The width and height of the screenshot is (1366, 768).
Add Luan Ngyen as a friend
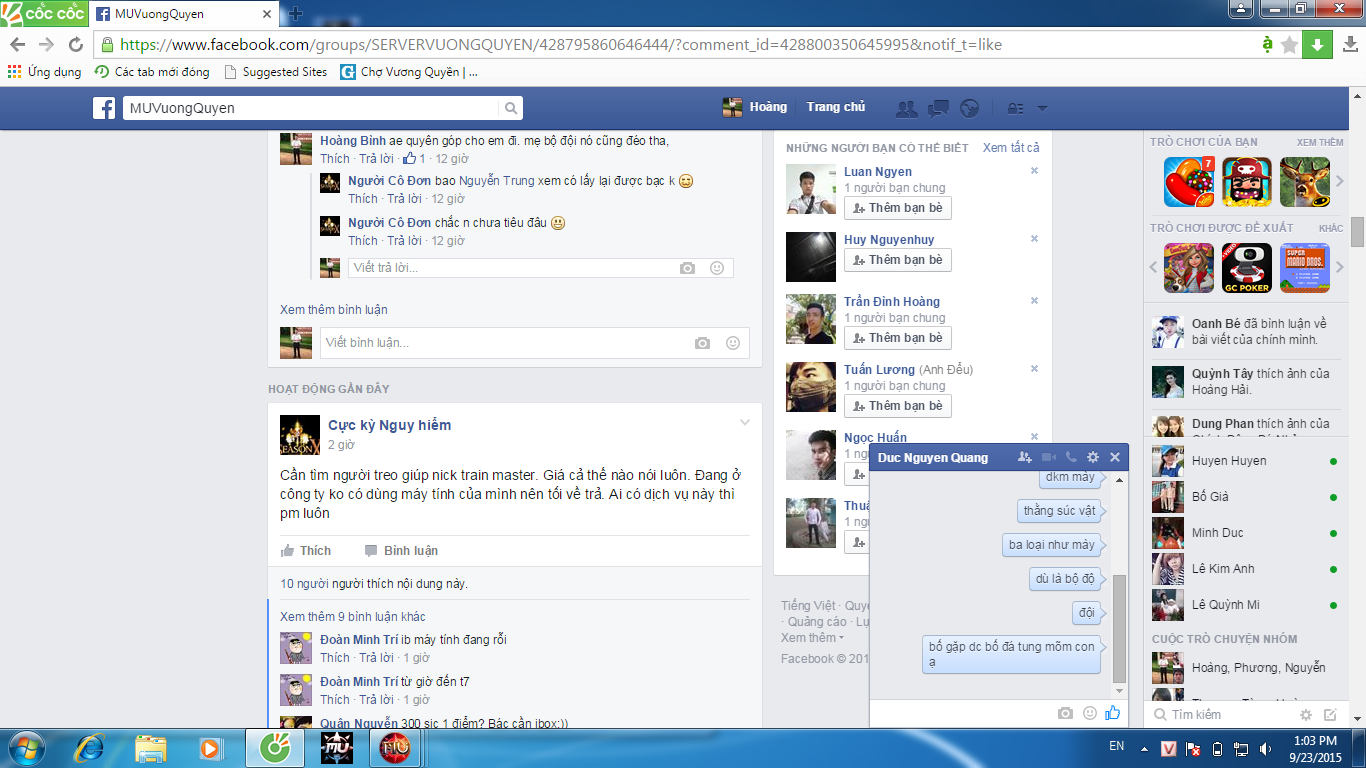[897, 208]
